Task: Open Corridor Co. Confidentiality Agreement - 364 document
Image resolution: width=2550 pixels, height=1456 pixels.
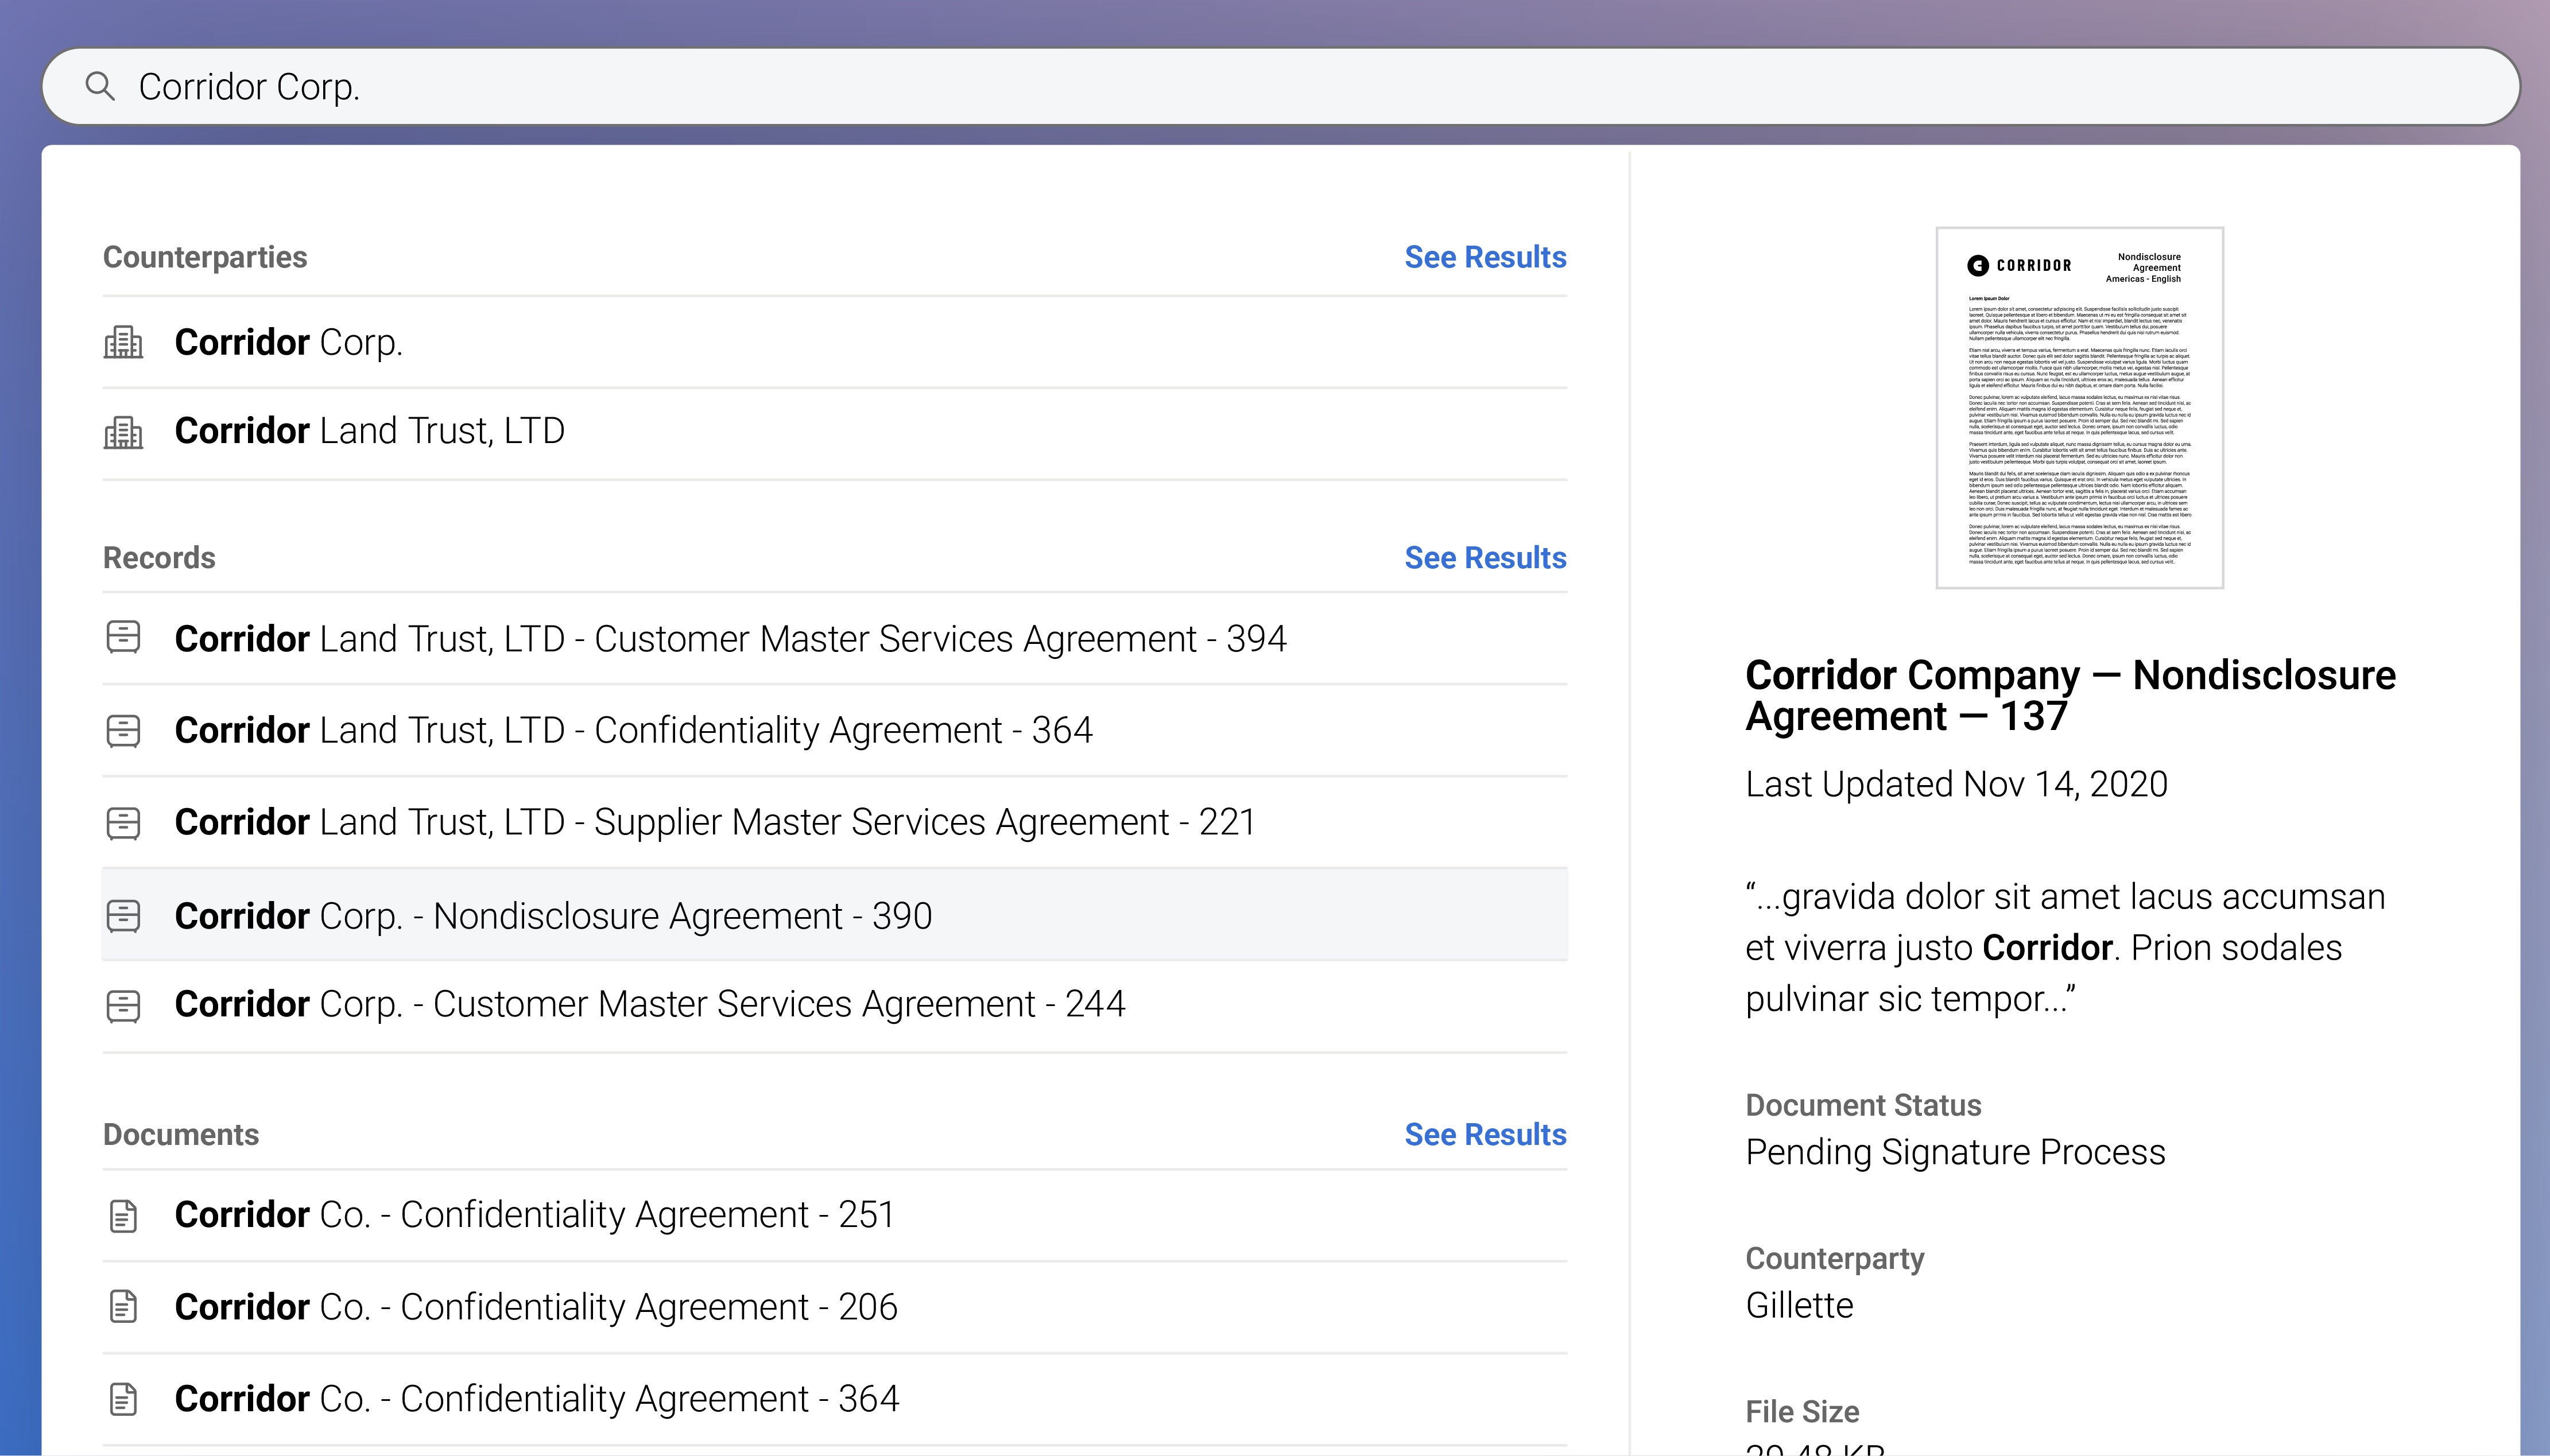Action: click(537, 1399)
